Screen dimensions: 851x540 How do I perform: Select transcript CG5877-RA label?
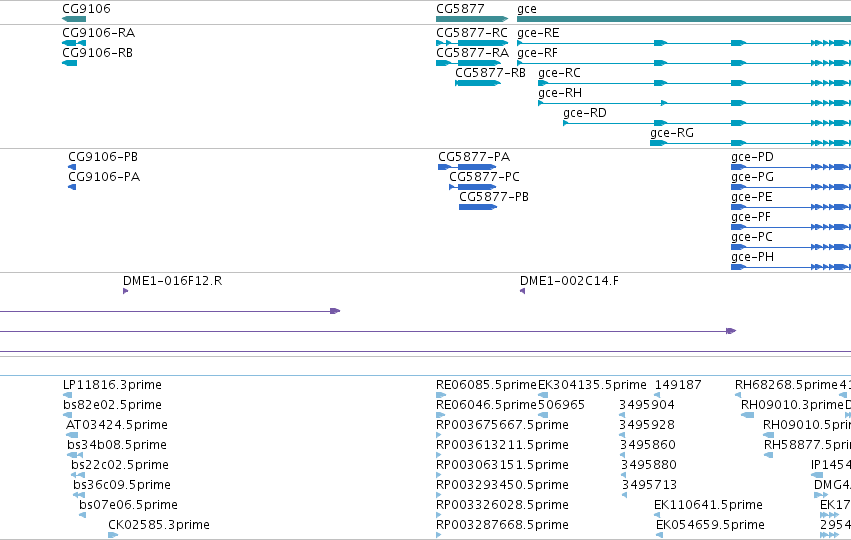473,53
